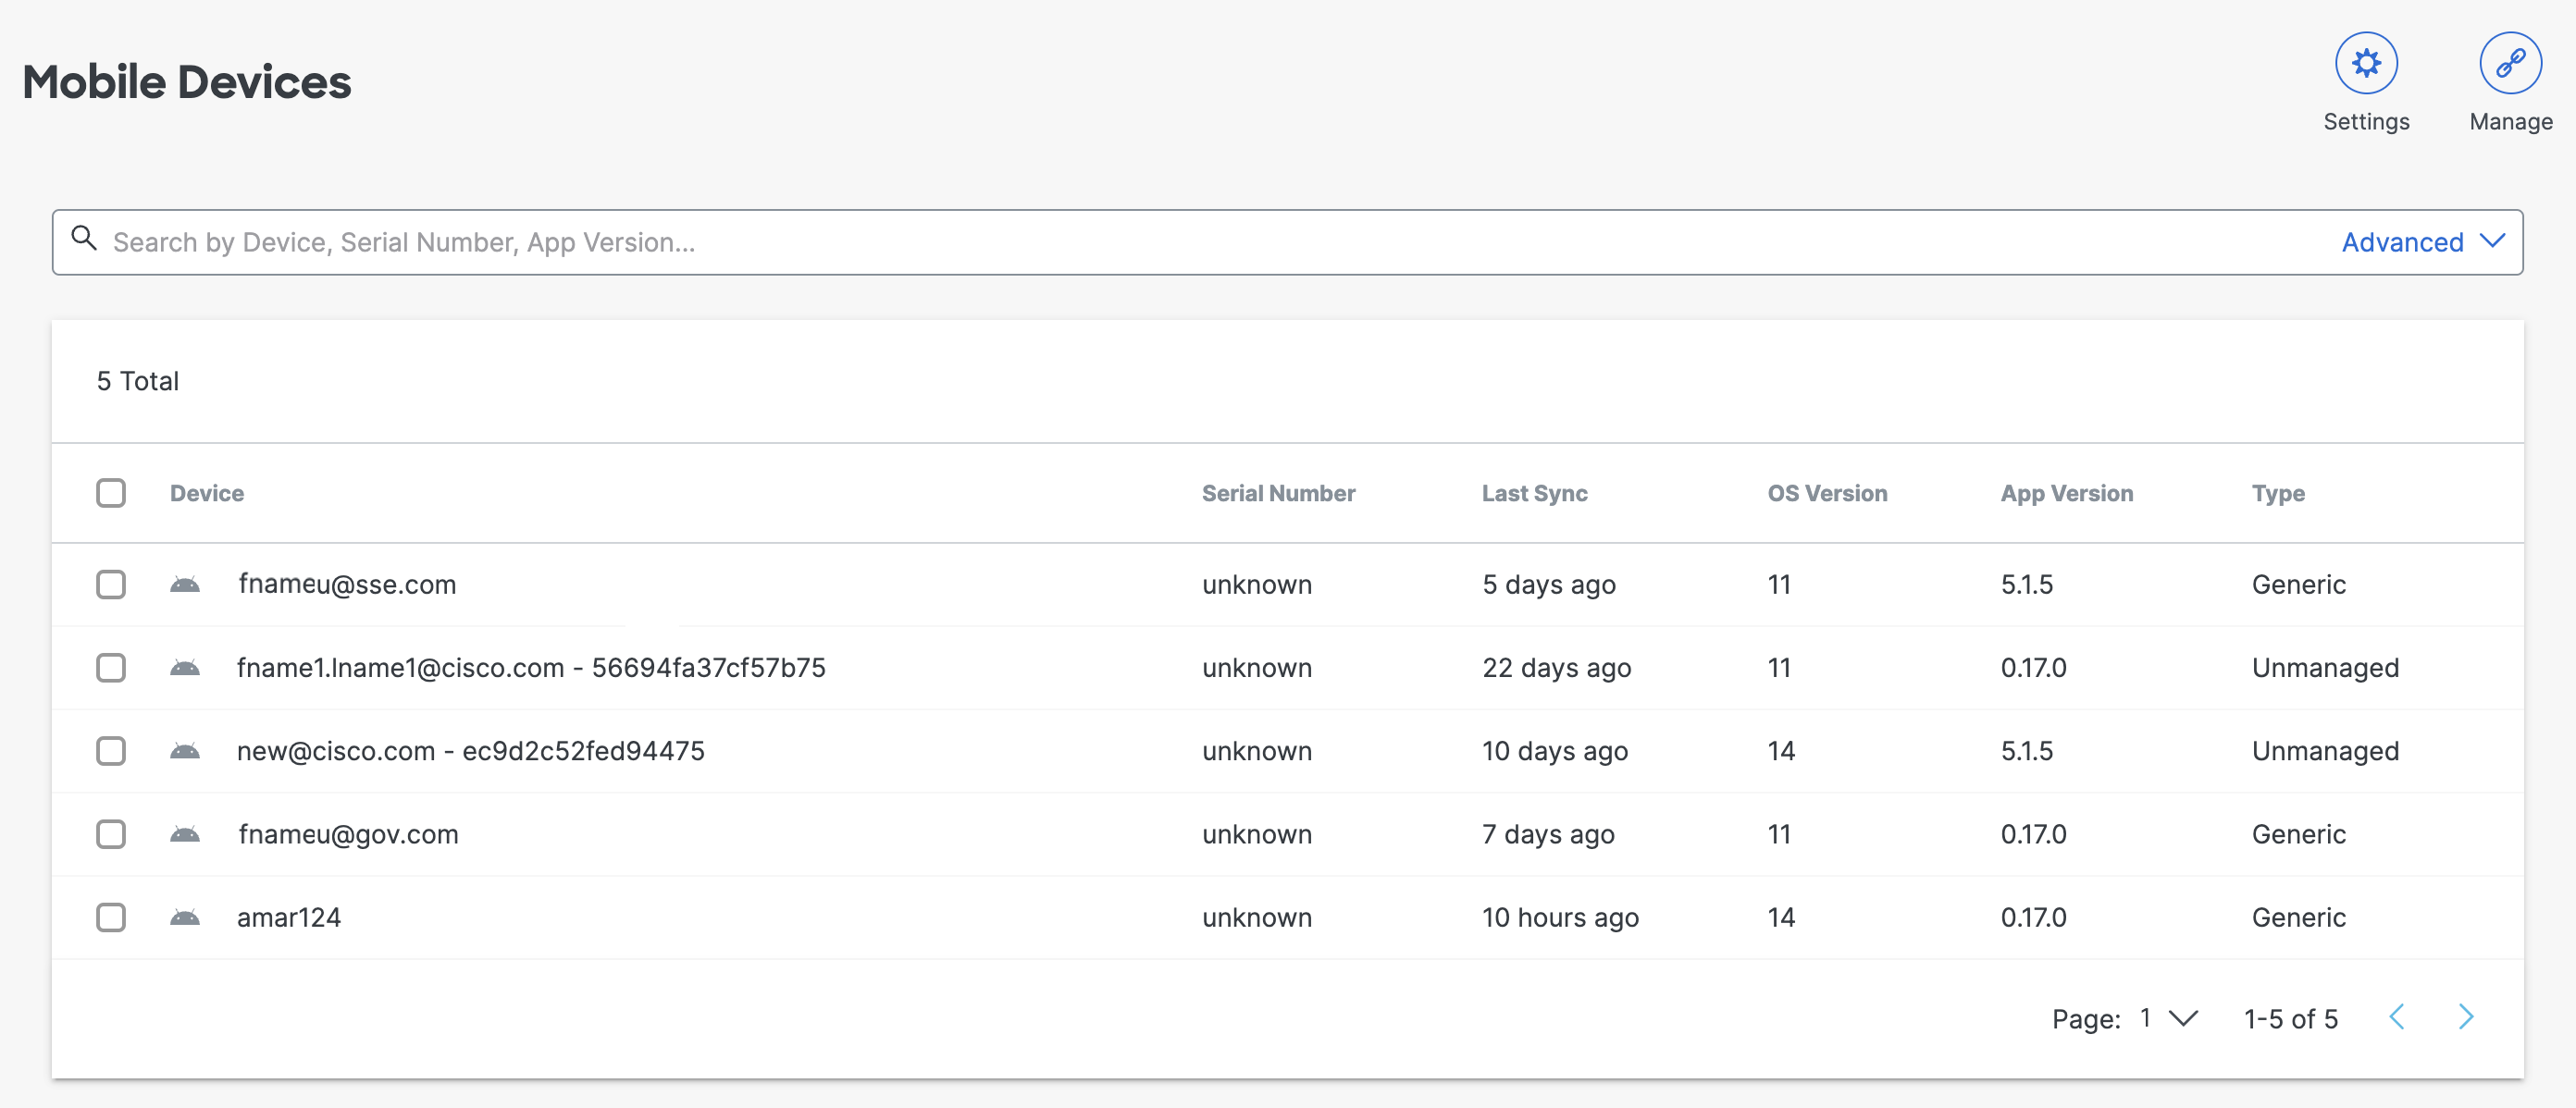Click the search magnifier icon
This screenshot has width=2576, height=1108.
(84, 239)
